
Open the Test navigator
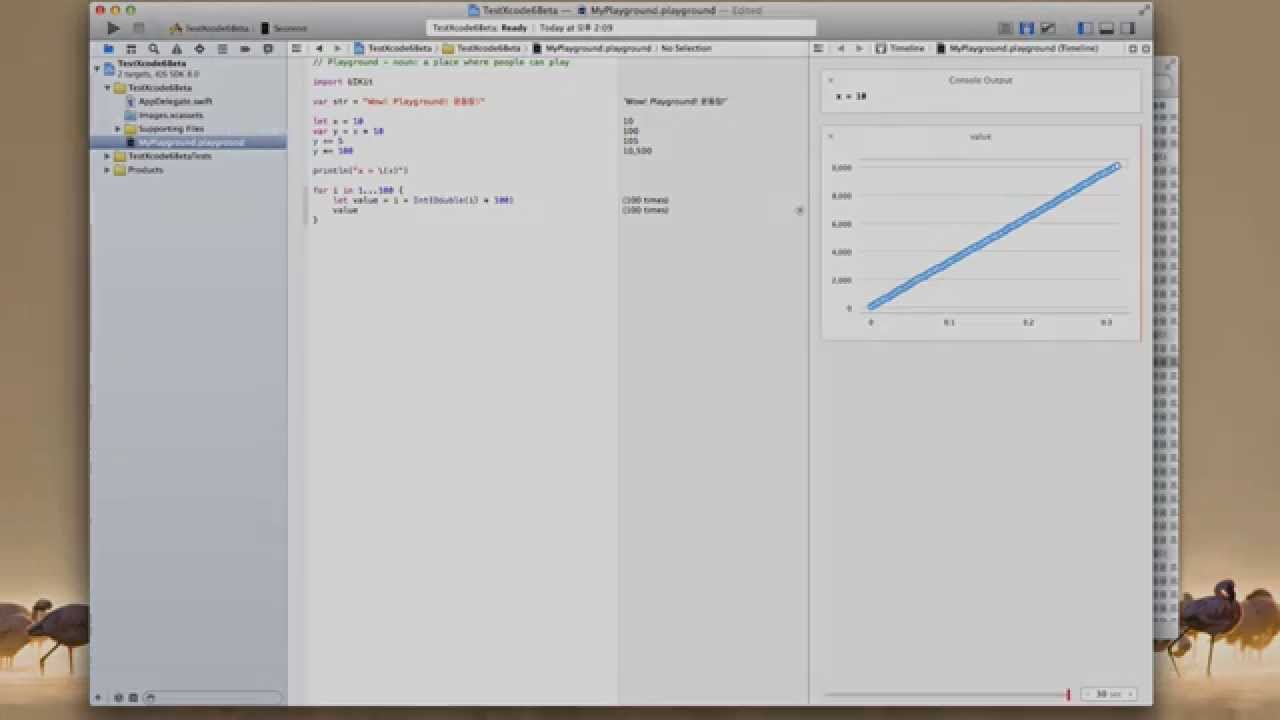(x=199, y=48)
